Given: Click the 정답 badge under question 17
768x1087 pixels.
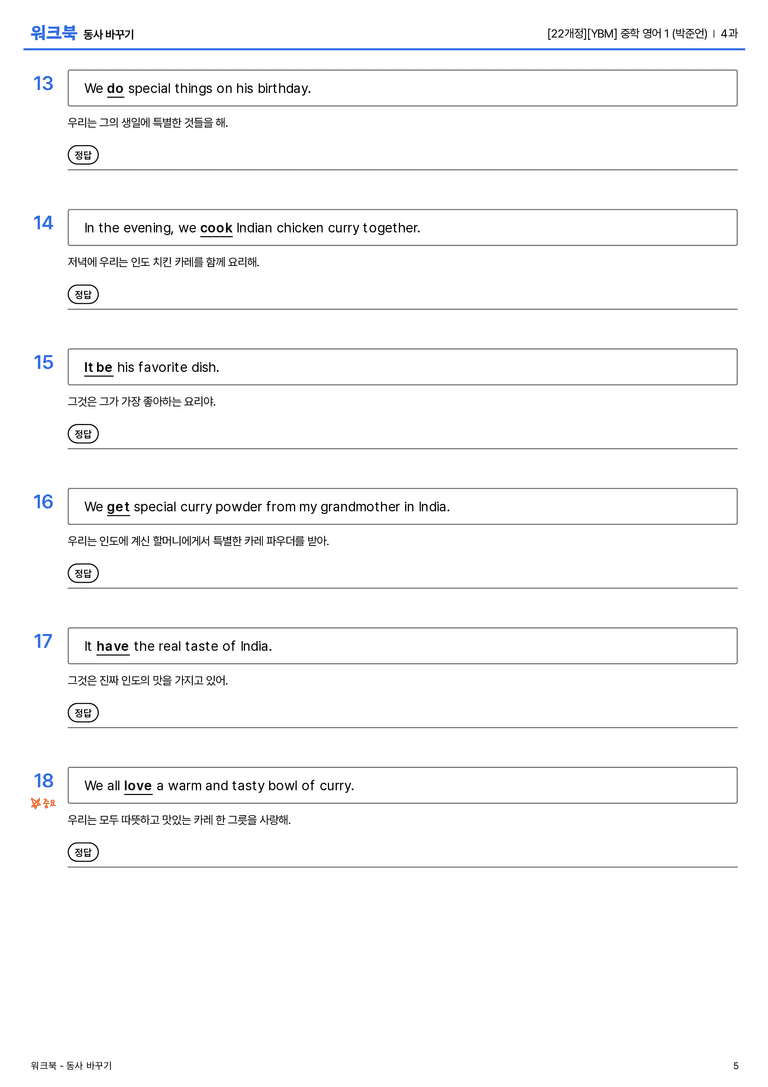Looking at the screenshot, I should tap(83, 712).
